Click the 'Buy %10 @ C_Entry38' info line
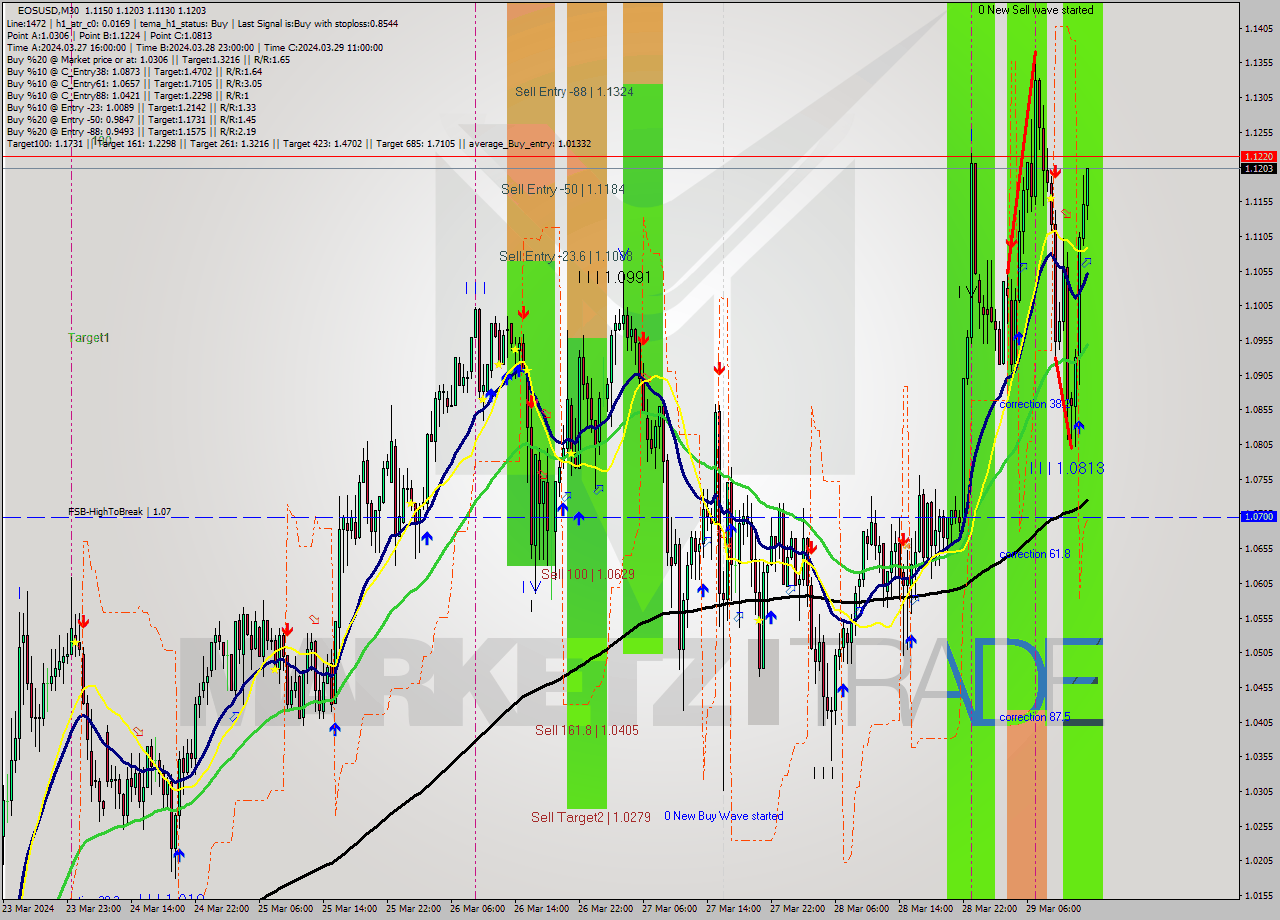This screenshot has height=920, width=1280. click(134, 71)
